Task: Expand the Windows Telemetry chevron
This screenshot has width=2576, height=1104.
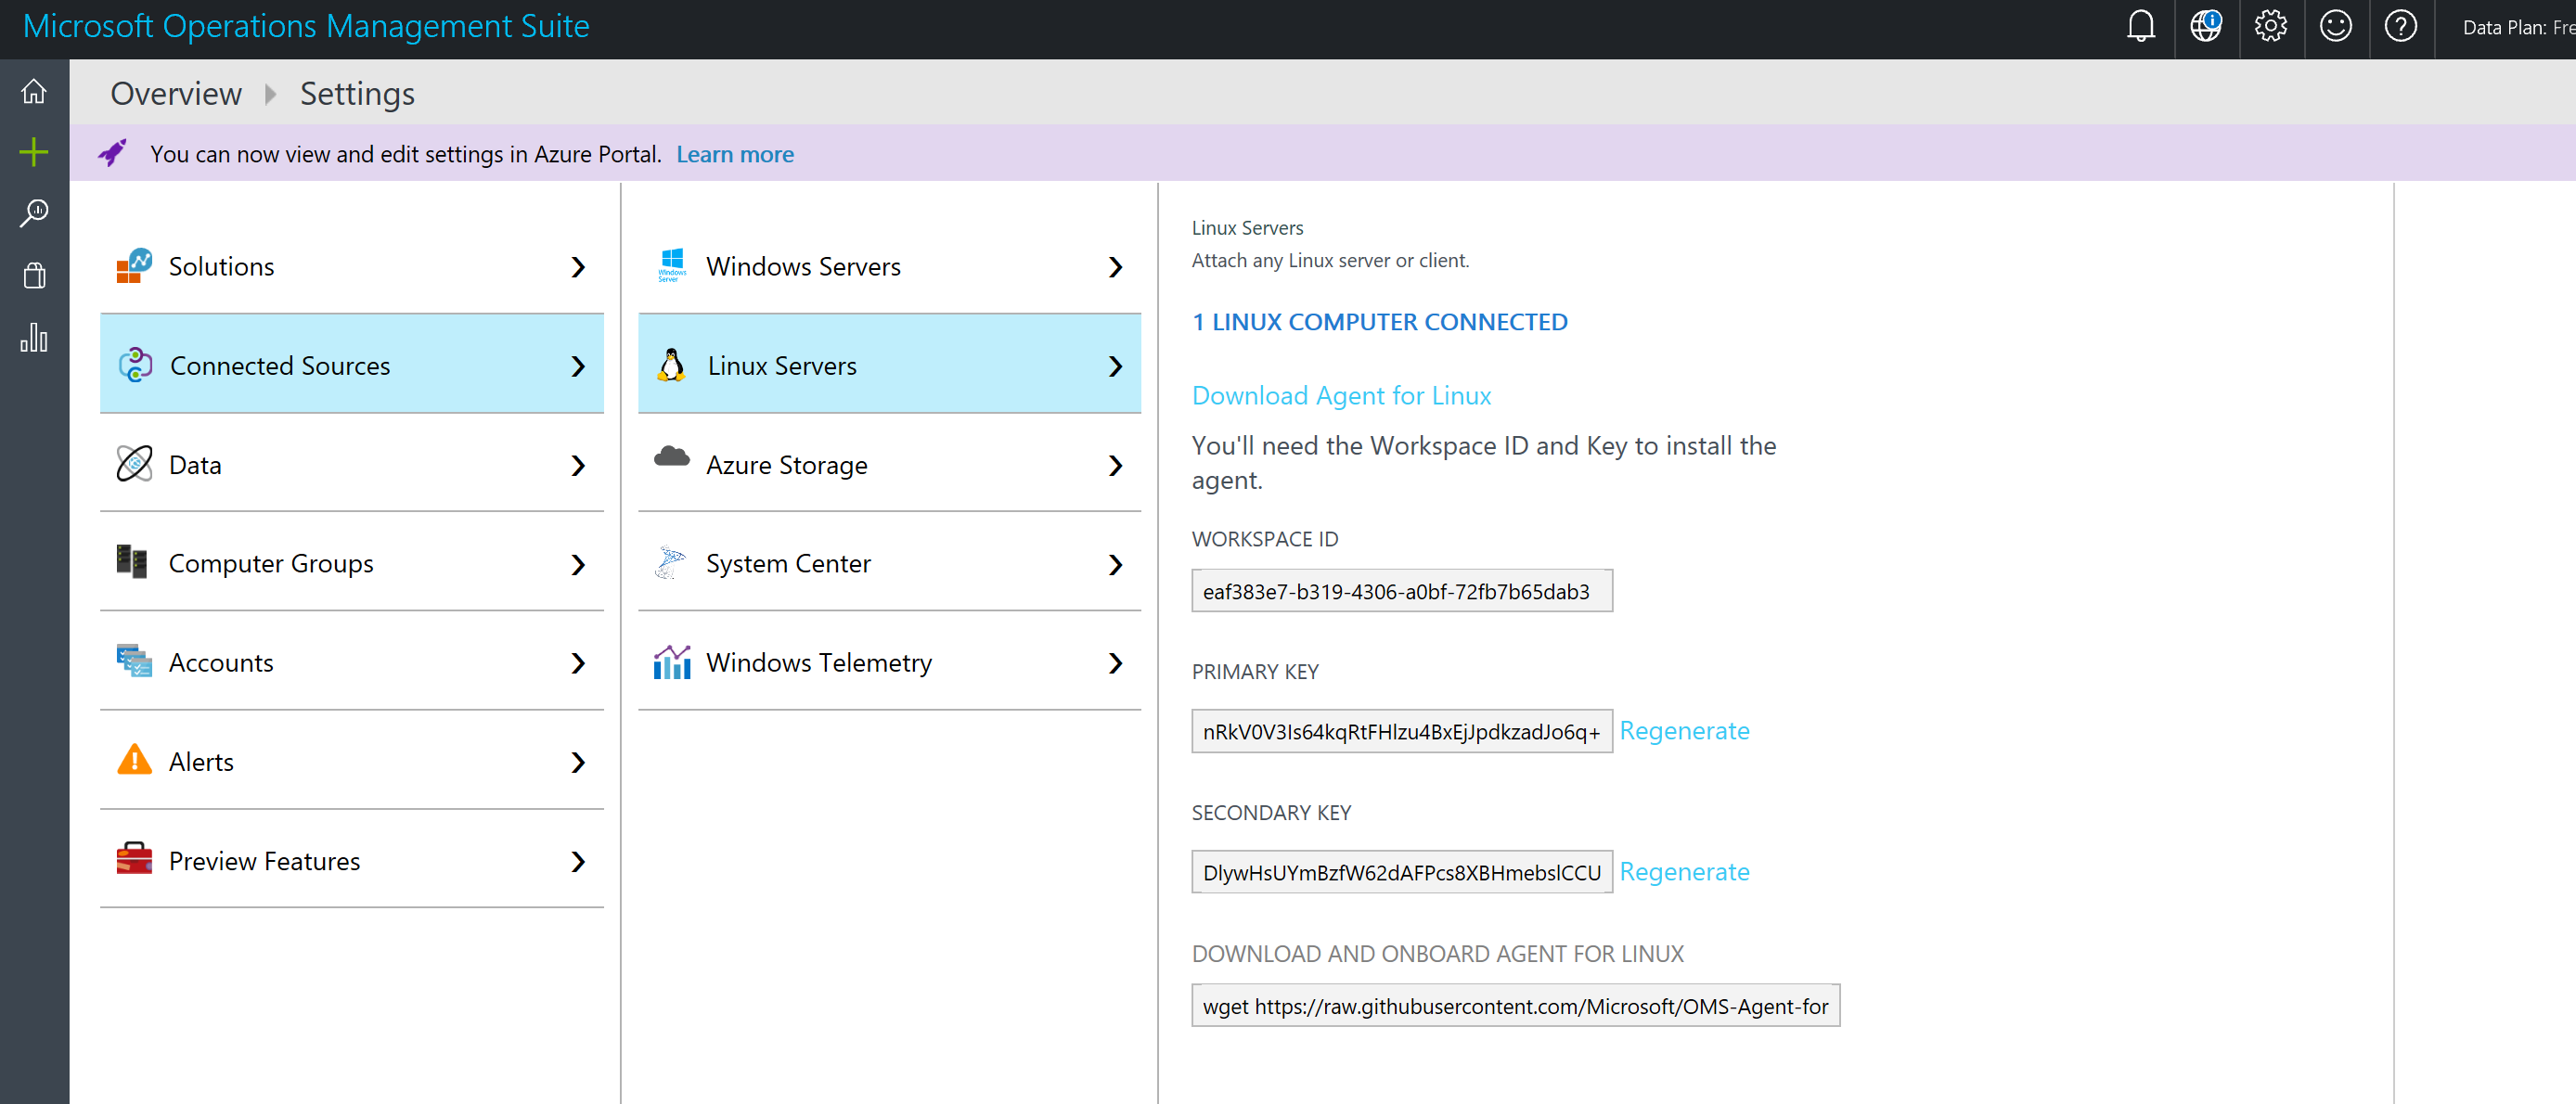Action: (1116, 663)
